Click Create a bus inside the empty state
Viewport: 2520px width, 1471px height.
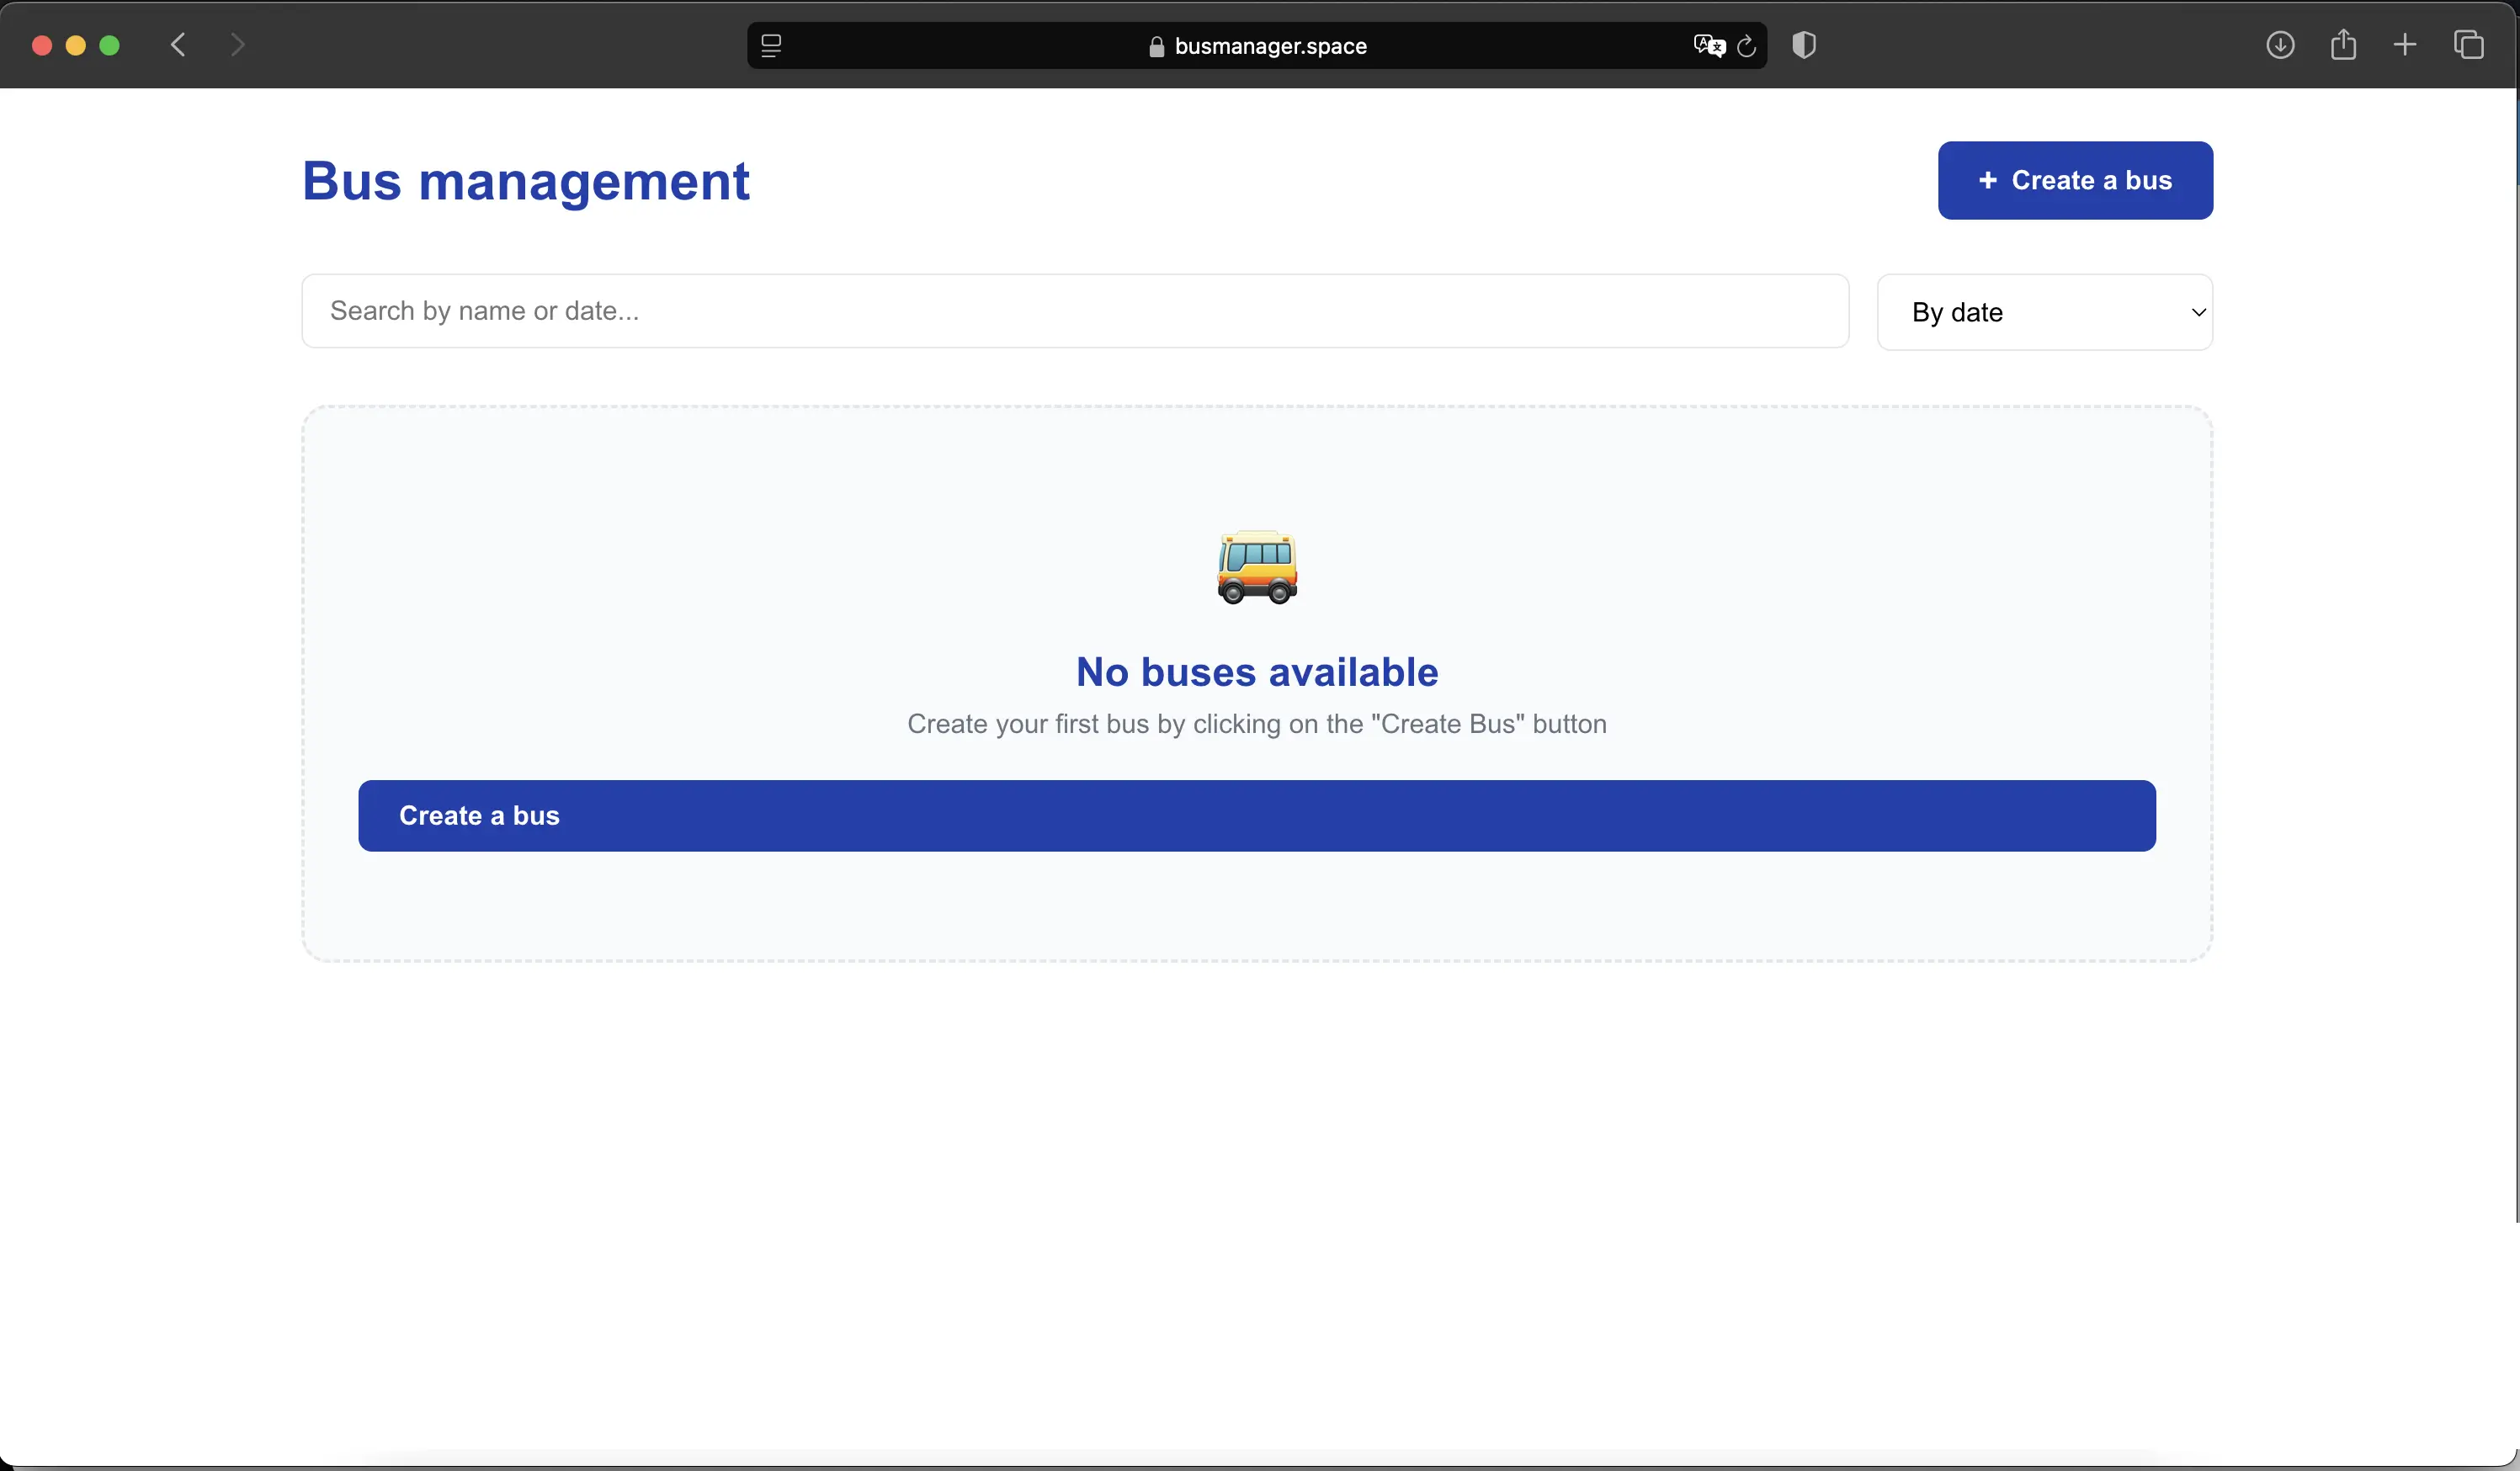pos(1257,815)
